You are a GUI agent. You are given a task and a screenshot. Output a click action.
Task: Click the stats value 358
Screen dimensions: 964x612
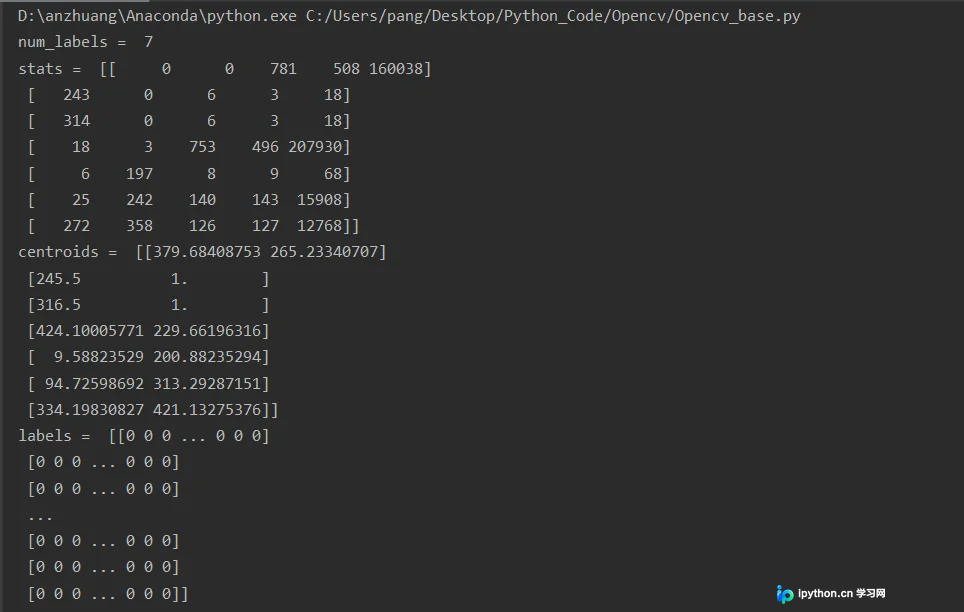coord(140,226)
